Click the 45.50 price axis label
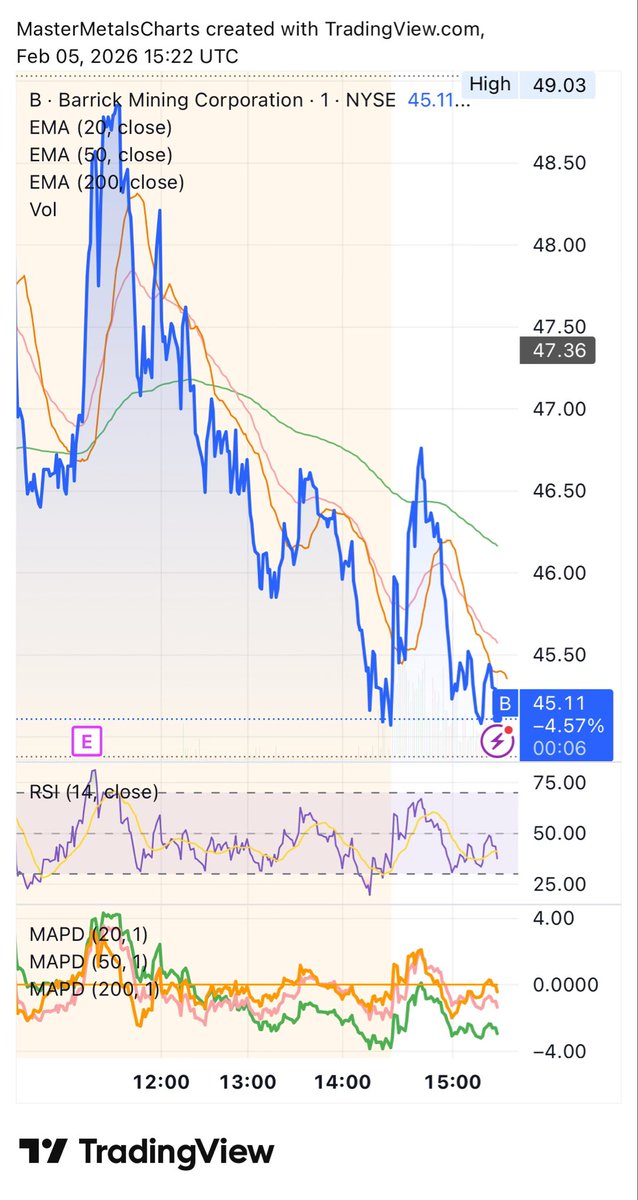This screenshot has height=1200, width=638. tap(560, 654)
